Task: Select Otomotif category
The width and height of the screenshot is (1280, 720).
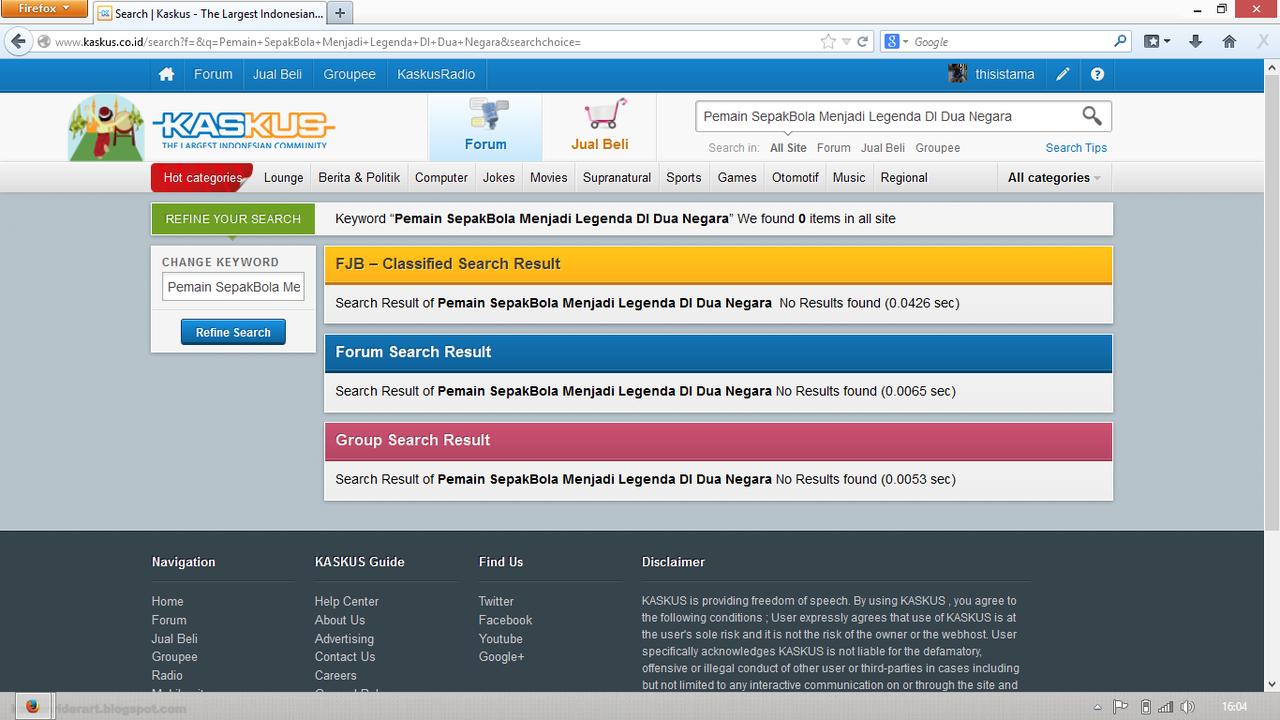Action: pos(795,177)
